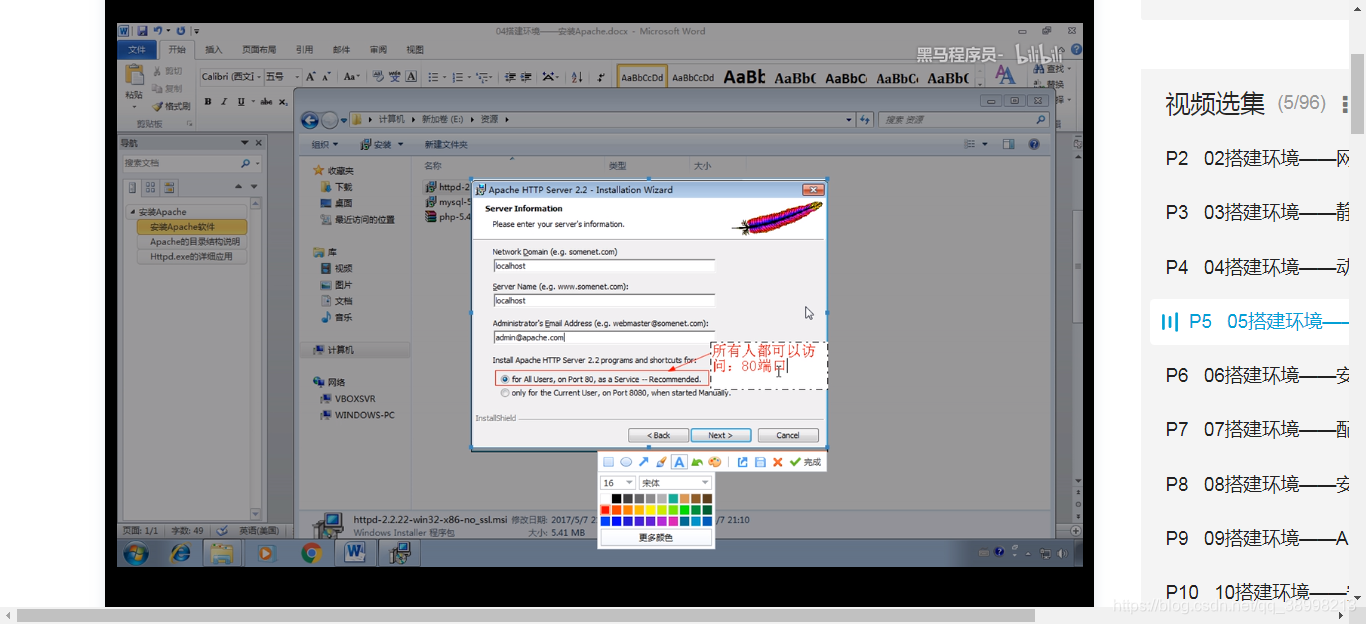Open the 文件 tab in Word
This screenshot has width=1366, height=624.
pos(137,49)
